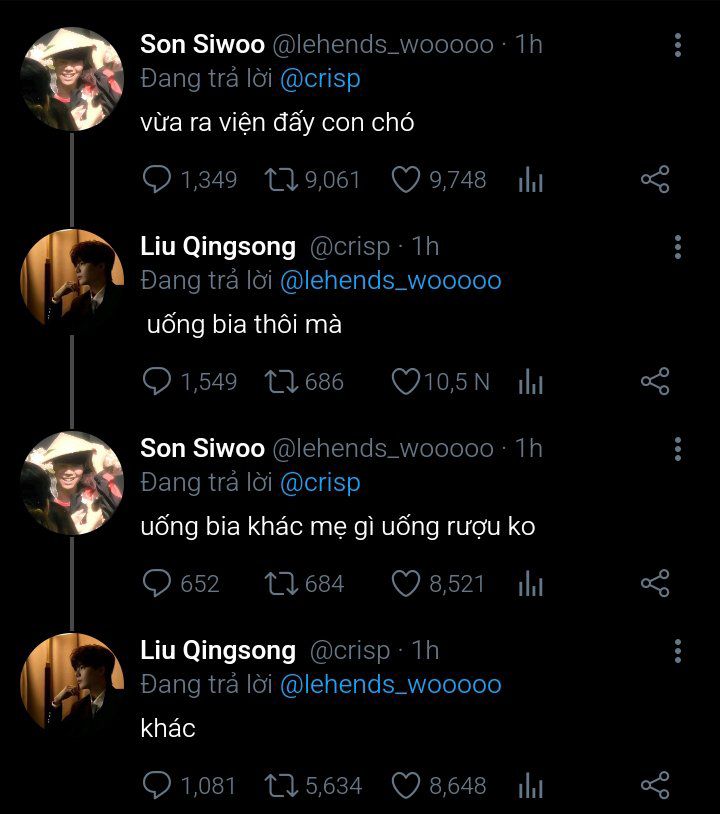
Task: View analytics for "uống bia thôi mà" tweet
Action: tap(530, 382)
